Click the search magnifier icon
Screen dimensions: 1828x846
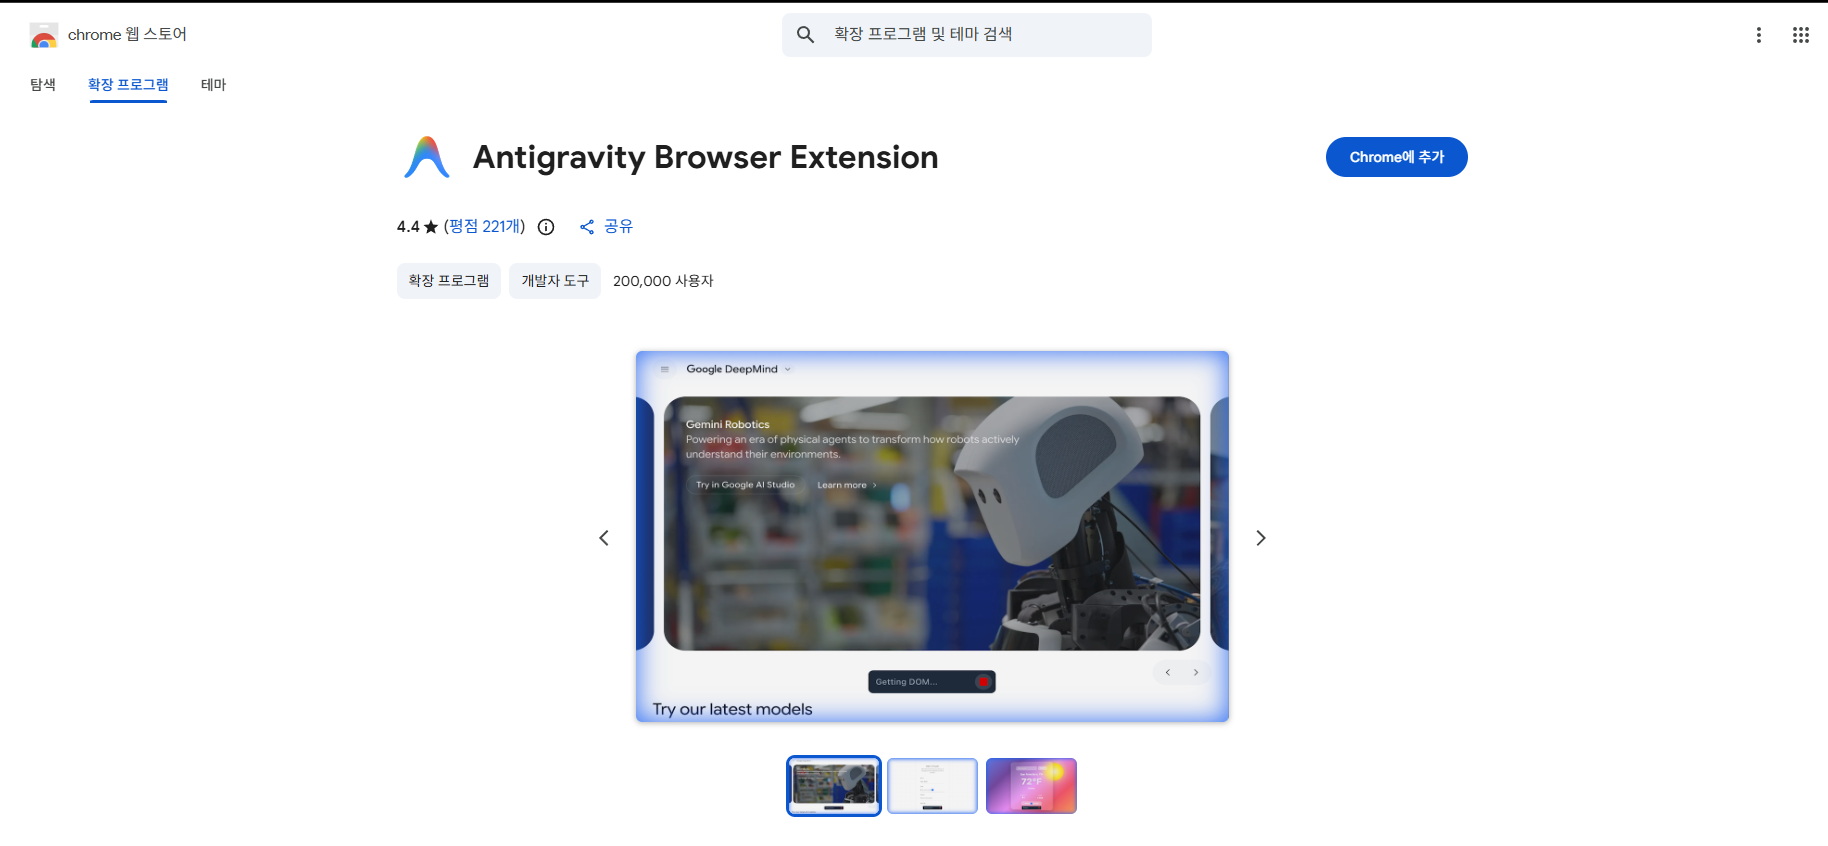coord(805,35)
